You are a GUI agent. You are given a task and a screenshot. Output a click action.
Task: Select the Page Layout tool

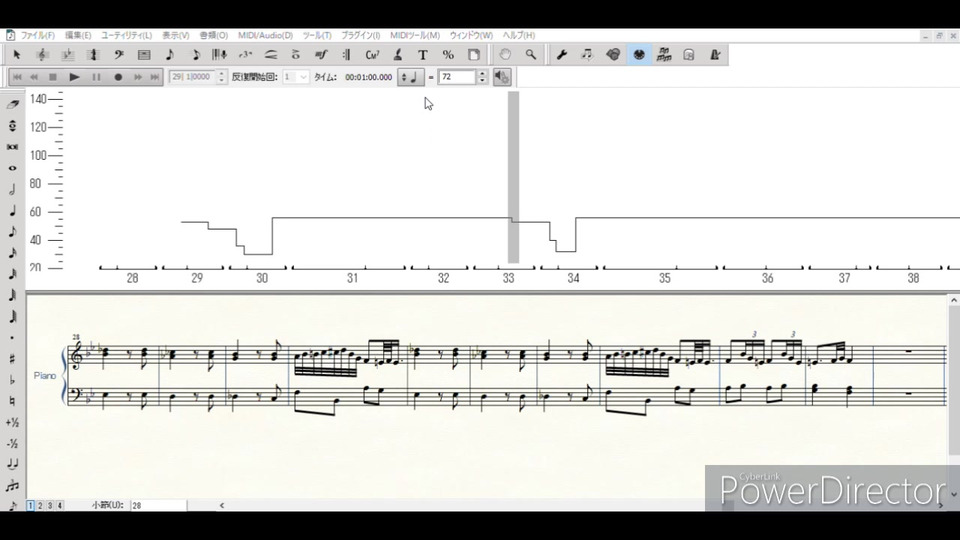474,55
